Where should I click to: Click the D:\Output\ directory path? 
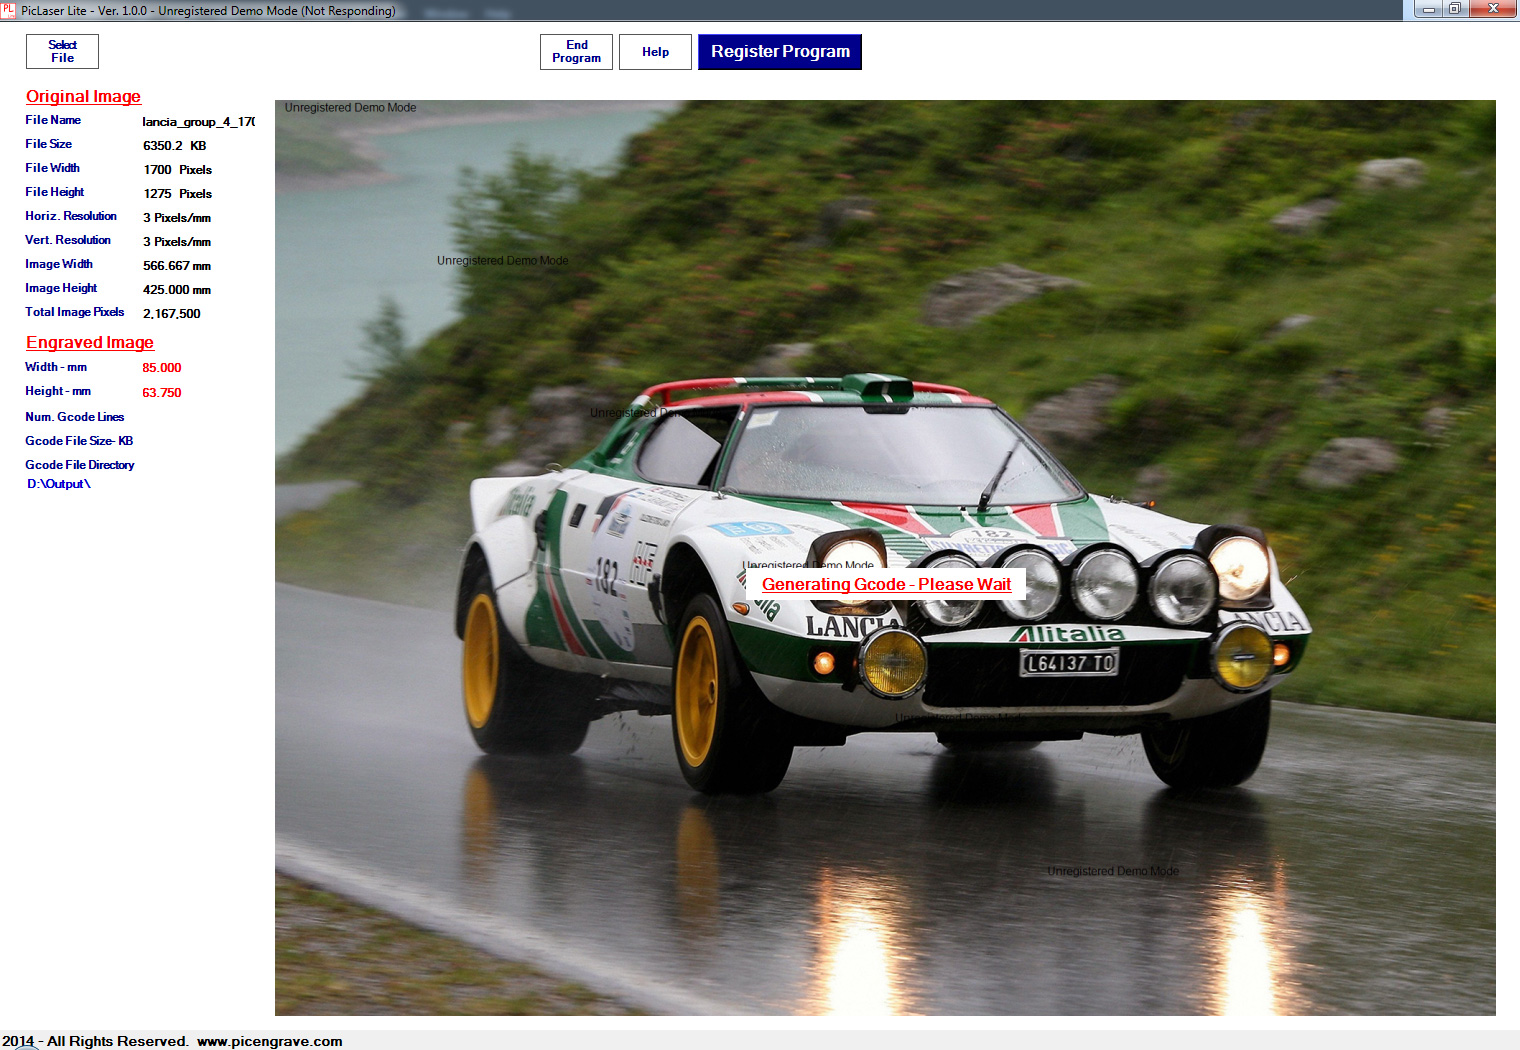pos(59,484)
